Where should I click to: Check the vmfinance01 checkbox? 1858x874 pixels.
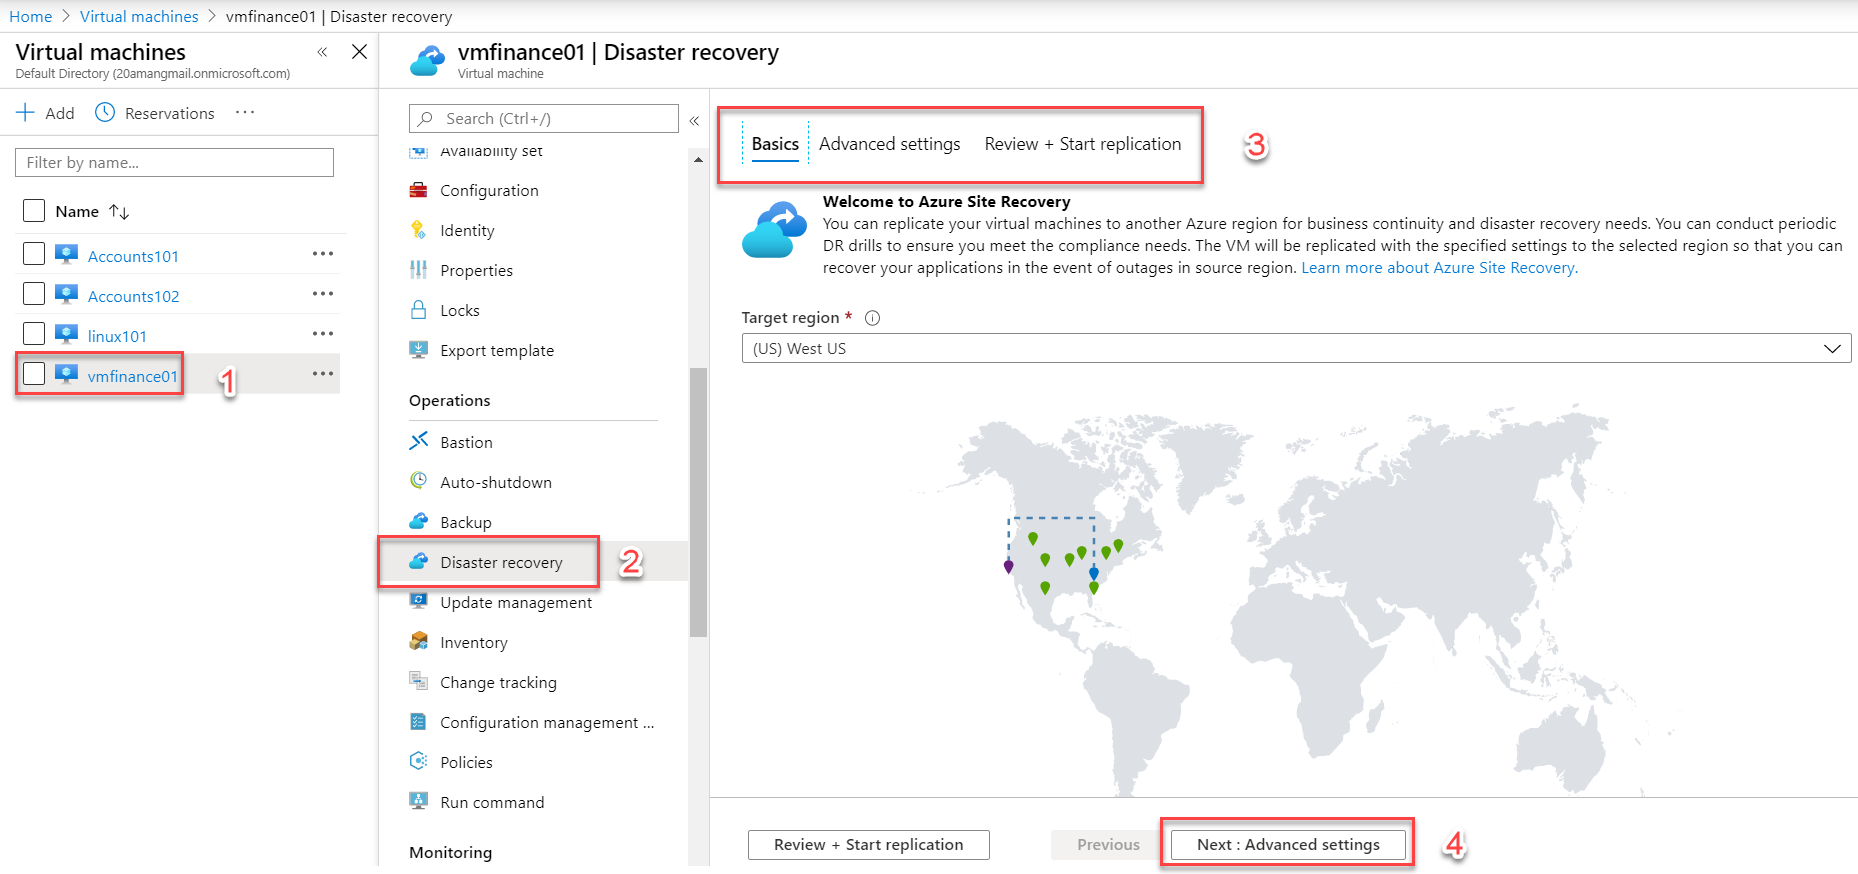coord(34,374)
